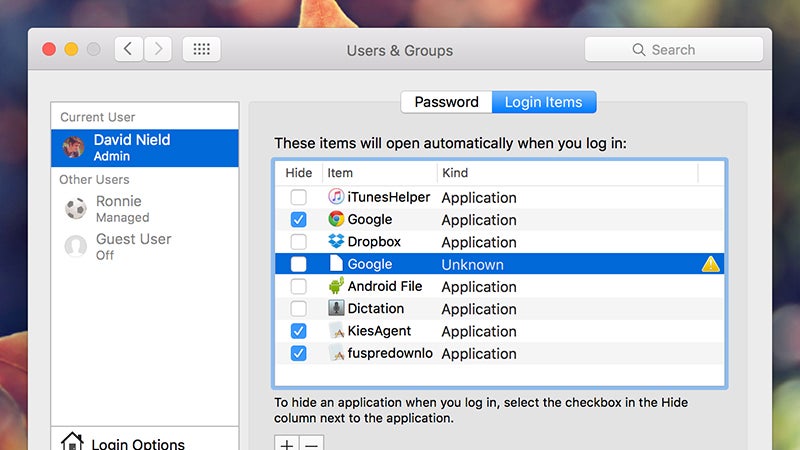Select the Dropbox icon in the list

coord(336,241)
